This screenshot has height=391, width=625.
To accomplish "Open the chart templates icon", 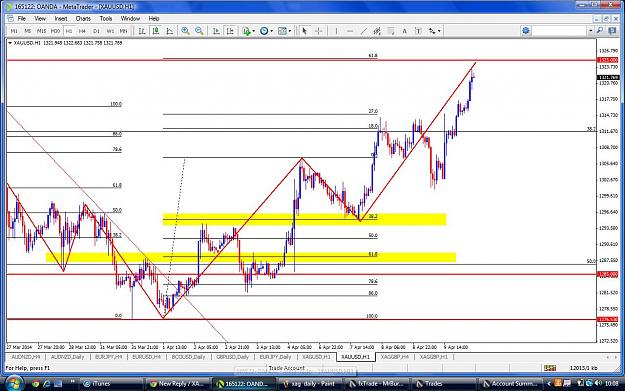I will click(282, 31).
